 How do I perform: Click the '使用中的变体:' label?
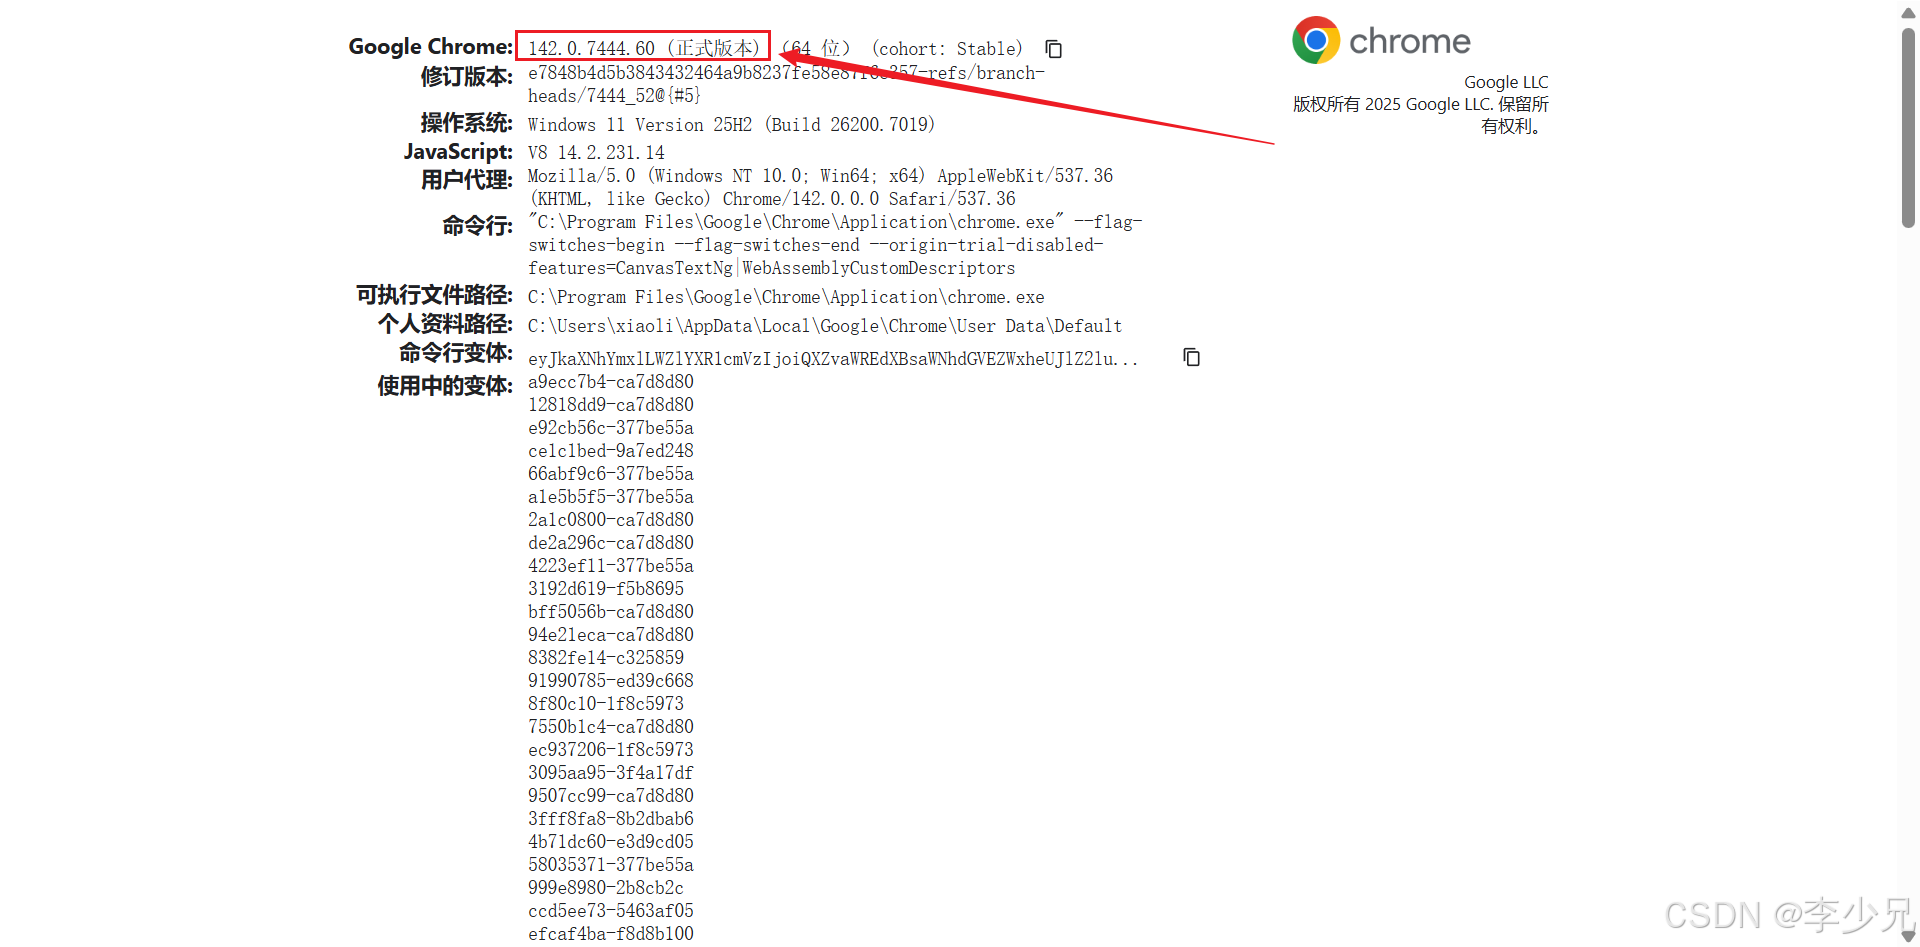pyautogui.click(x=445, y=386)
